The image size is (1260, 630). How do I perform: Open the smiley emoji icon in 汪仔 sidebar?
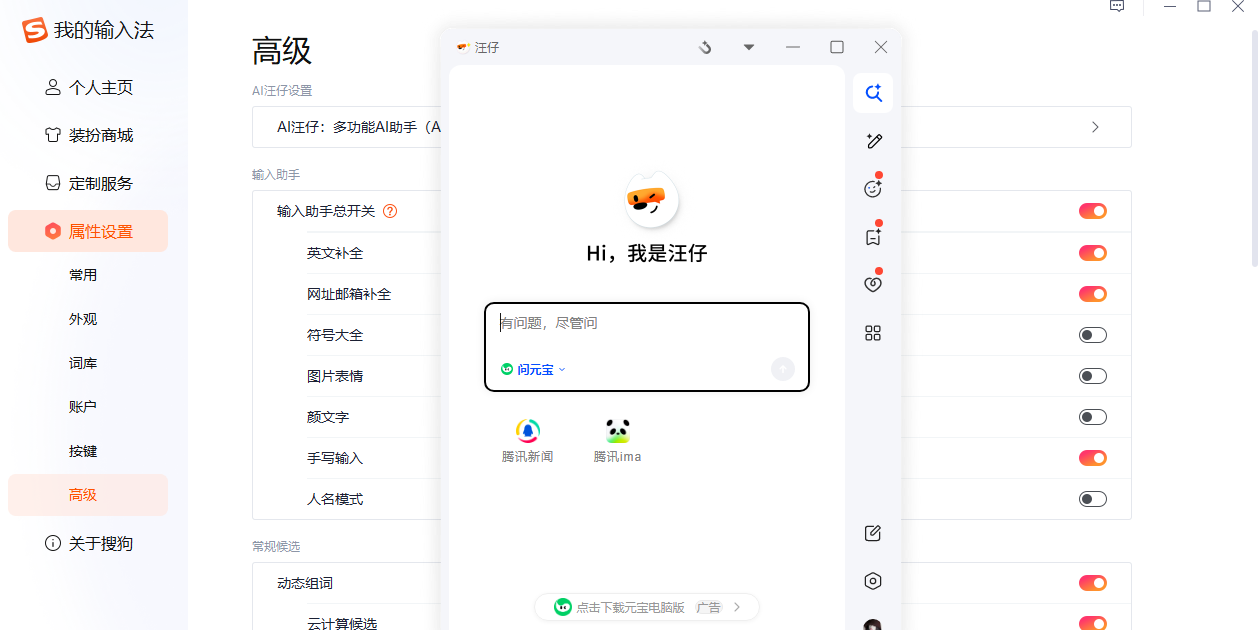(x=873, y=188)
